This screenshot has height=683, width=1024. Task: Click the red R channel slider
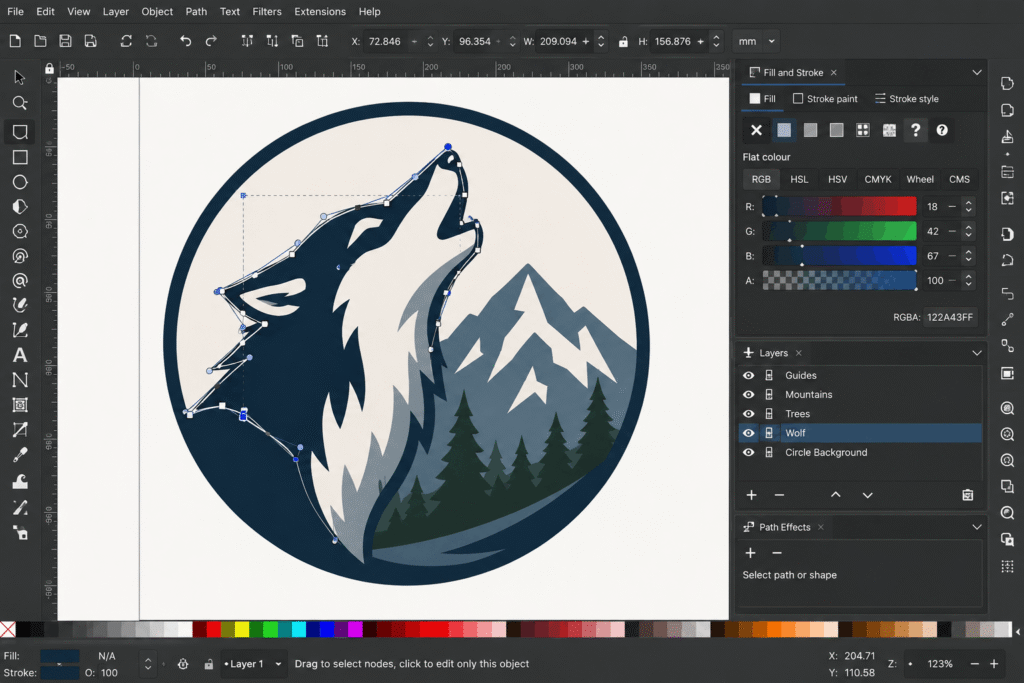click(x=839, y=206)
